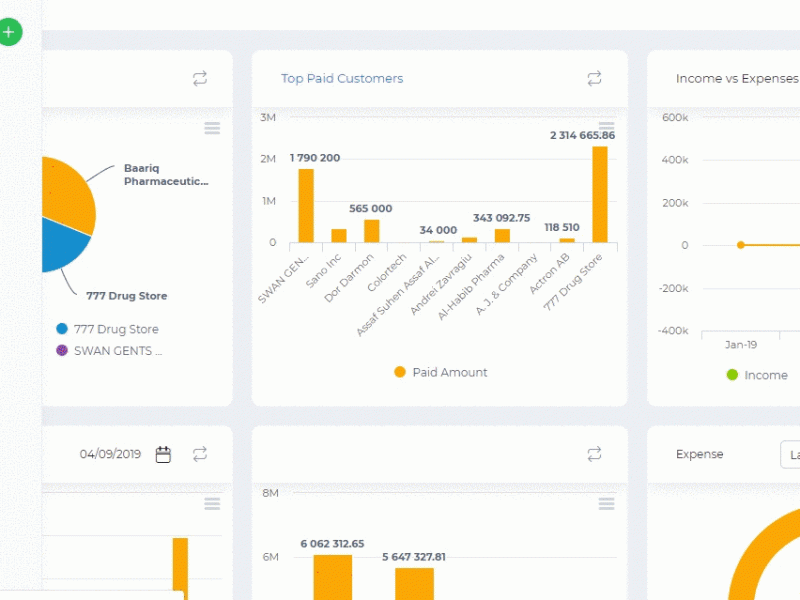Click the 565 000 data label

[370, 209]
